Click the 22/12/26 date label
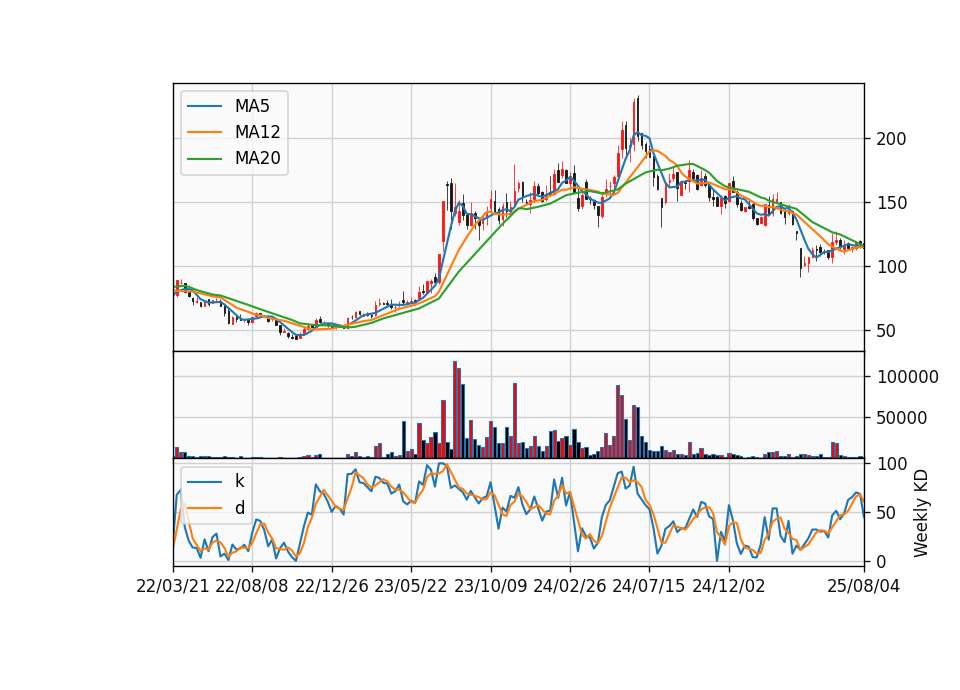 coord(332,586)
